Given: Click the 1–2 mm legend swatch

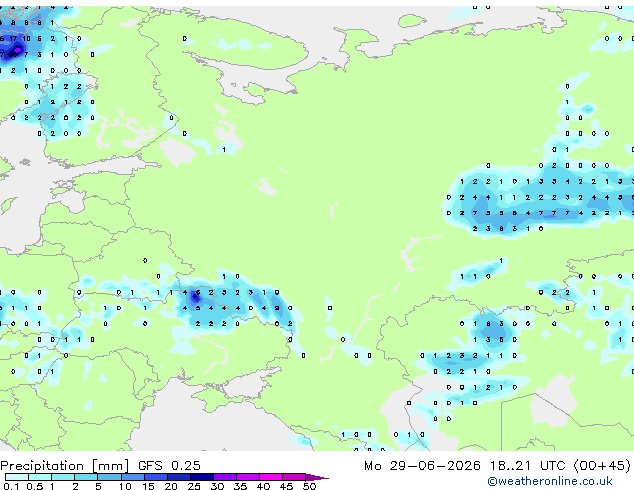Looking at the screenshot, I should point(63,477).
